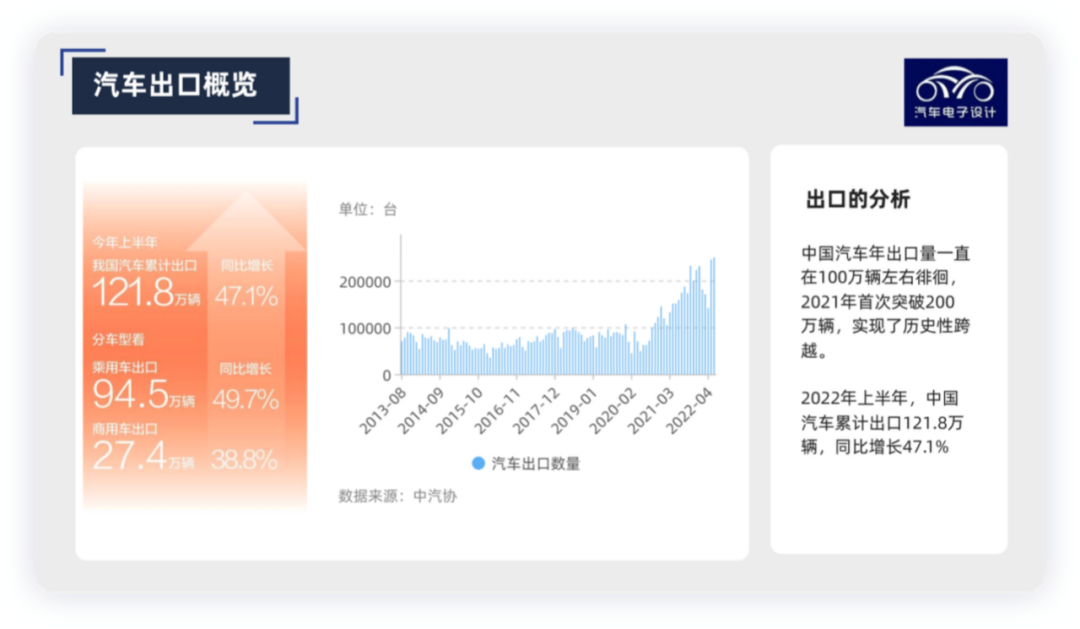Click the 乘用车出口 label
1080x629 pixels.
coord(125,367)
